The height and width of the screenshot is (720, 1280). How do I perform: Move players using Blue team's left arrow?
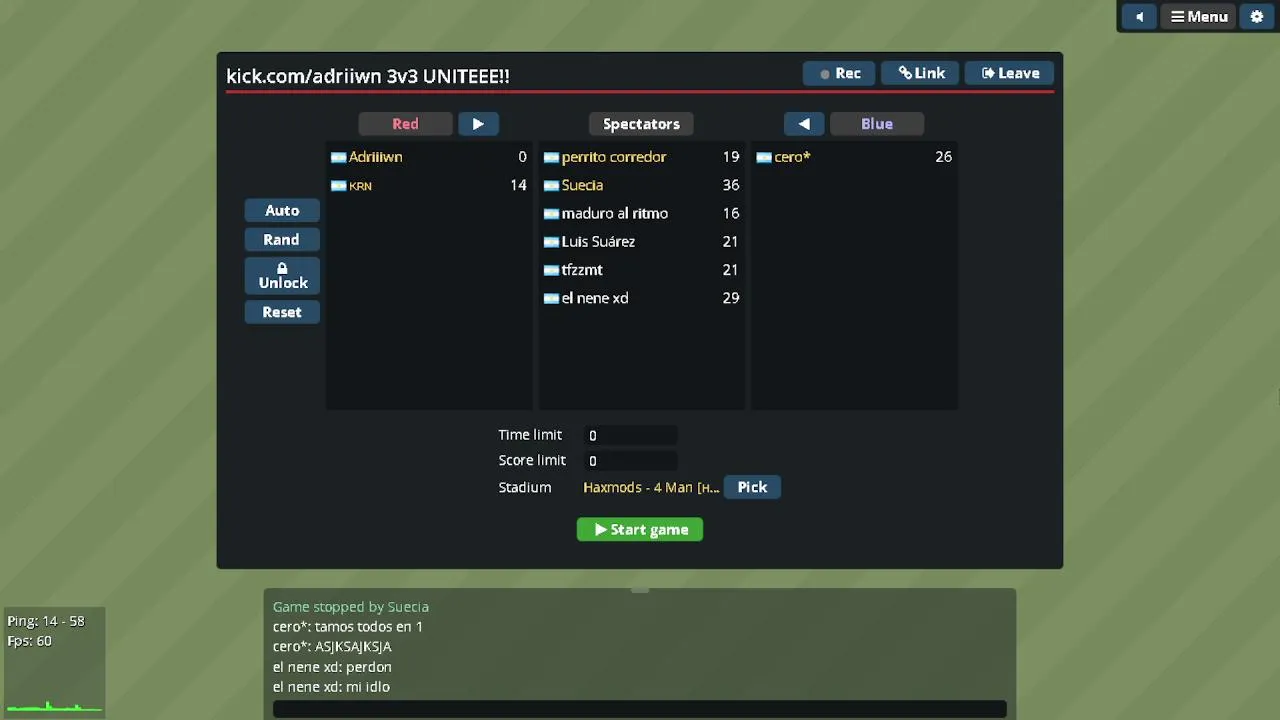click(804, 124)
